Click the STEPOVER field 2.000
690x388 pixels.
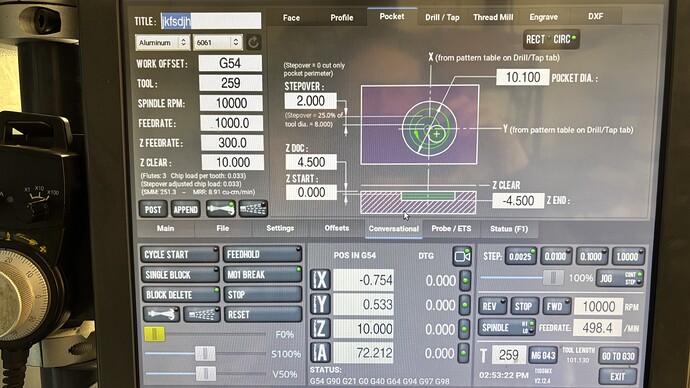pyautogui.click(x=311, y=101)
